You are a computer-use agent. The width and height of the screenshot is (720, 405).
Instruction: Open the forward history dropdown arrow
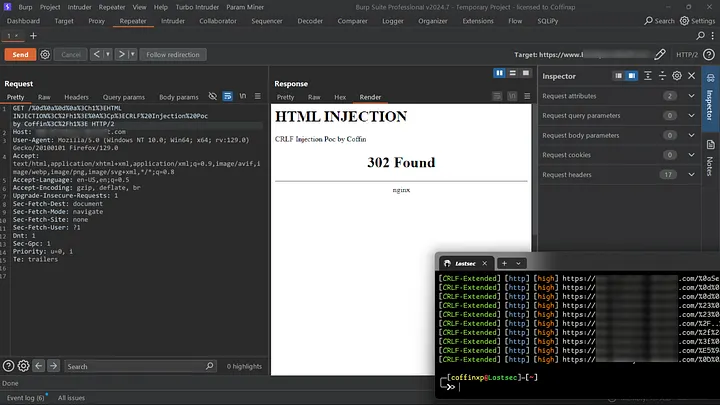132,54
